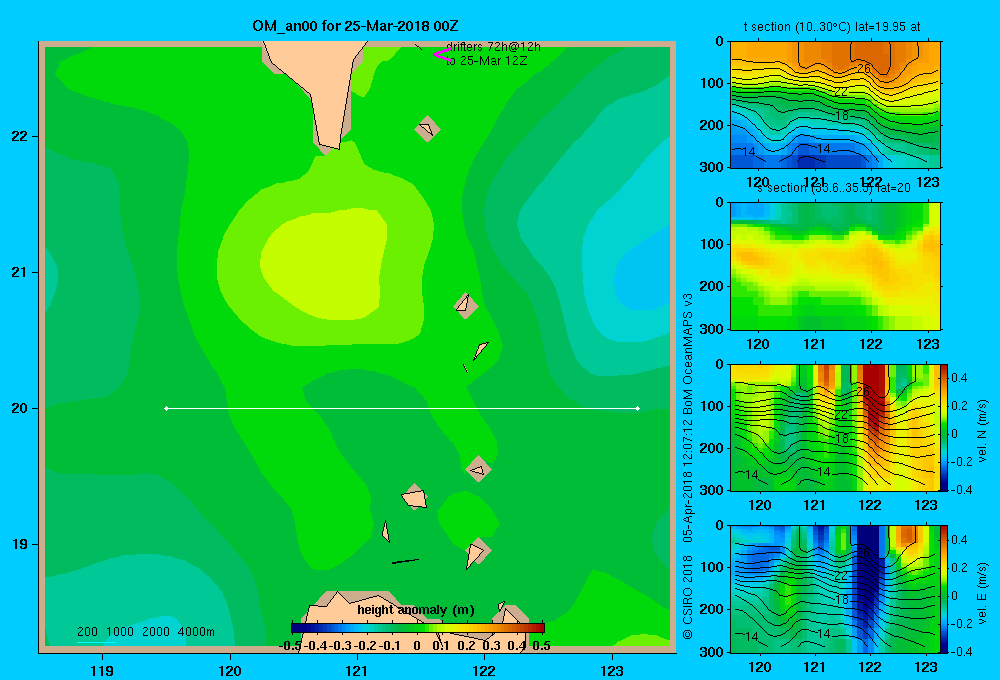
Task: Click the 't section (10..30°C) lat=19.95' title
Action: pyautogui.click(x=832, y=27)
